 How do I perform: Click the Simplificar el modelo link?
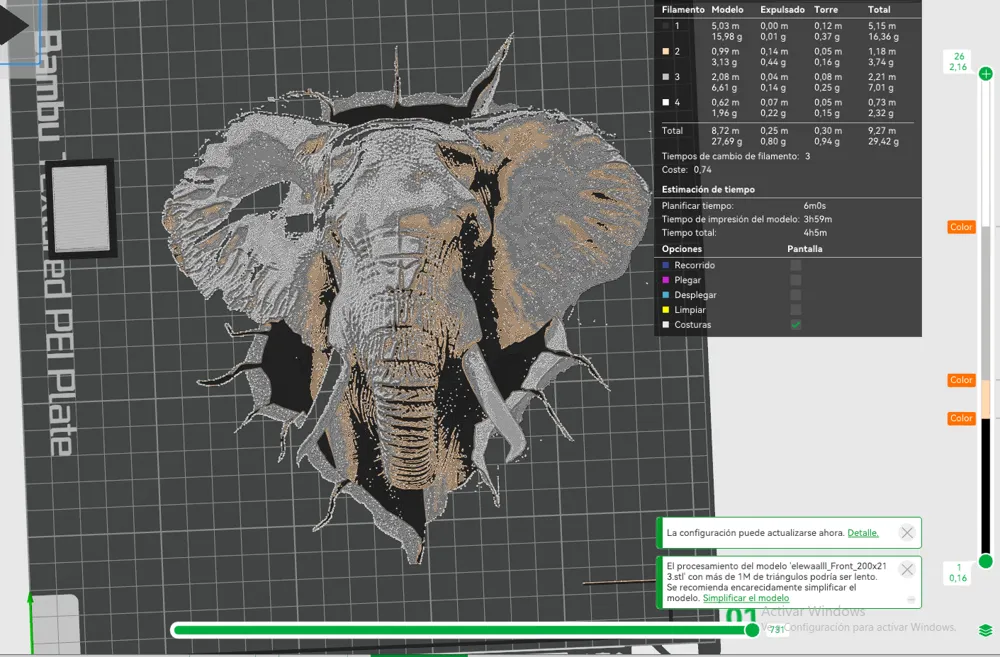coord(746,598)
